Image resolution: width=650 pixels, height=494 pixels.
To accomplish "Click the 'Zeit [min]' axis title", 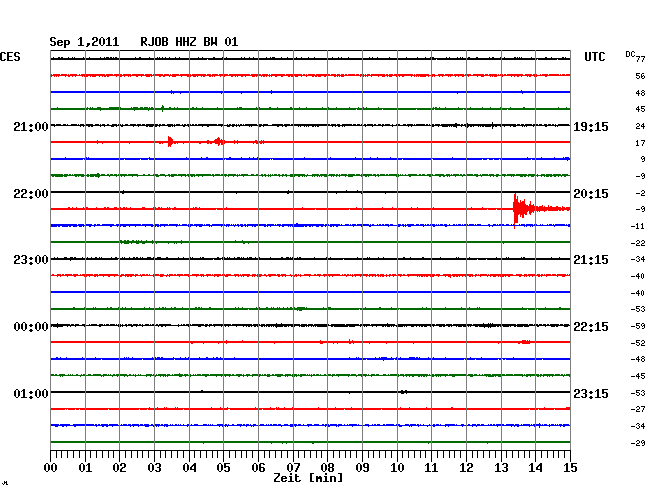I will click(308, 478).
